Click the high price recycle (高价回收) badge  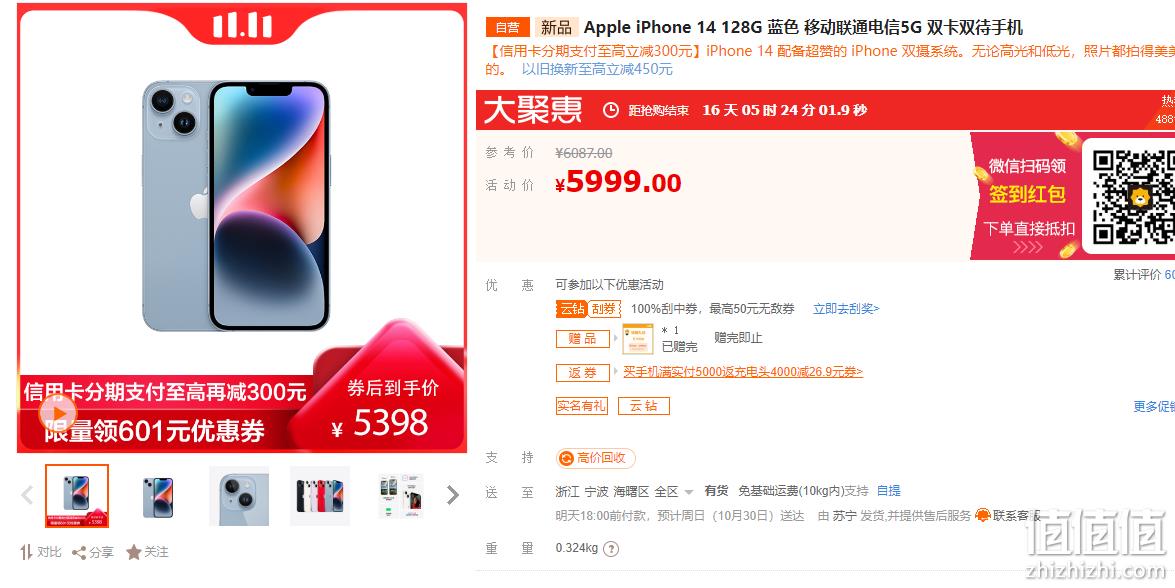(x=596, y=458)
